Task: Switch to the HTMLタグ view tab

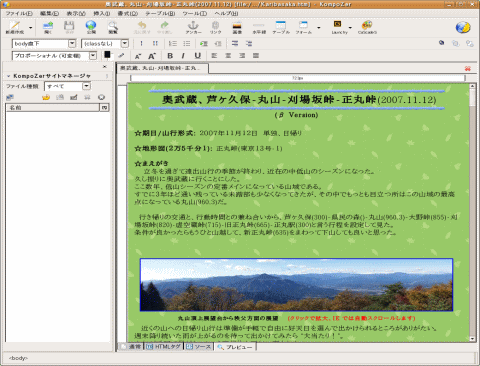Action: click(x=164, y=347)
